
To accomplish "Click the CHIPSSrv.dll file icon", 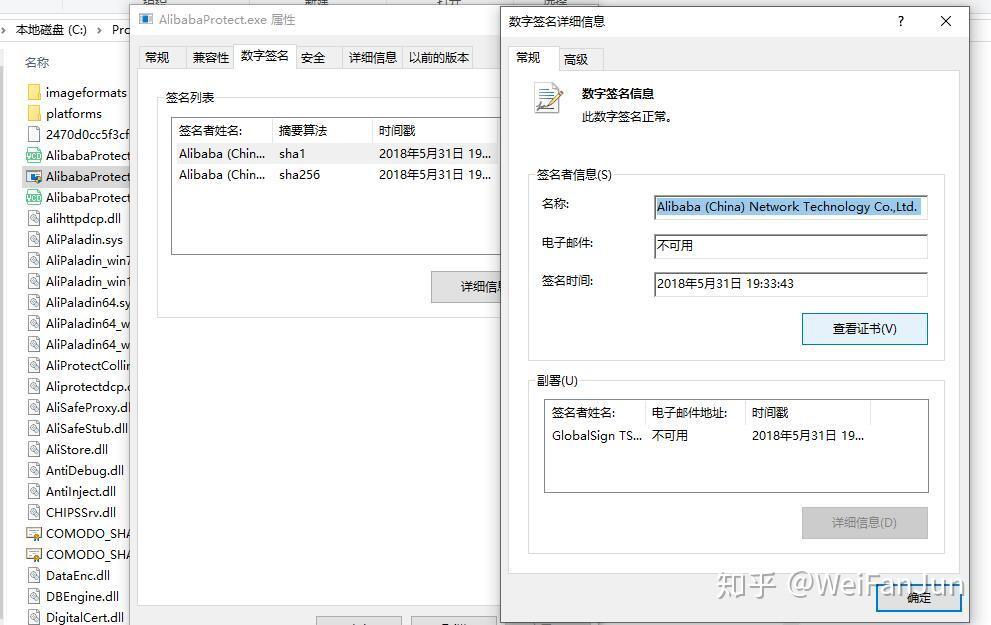I will coord(34,513).
